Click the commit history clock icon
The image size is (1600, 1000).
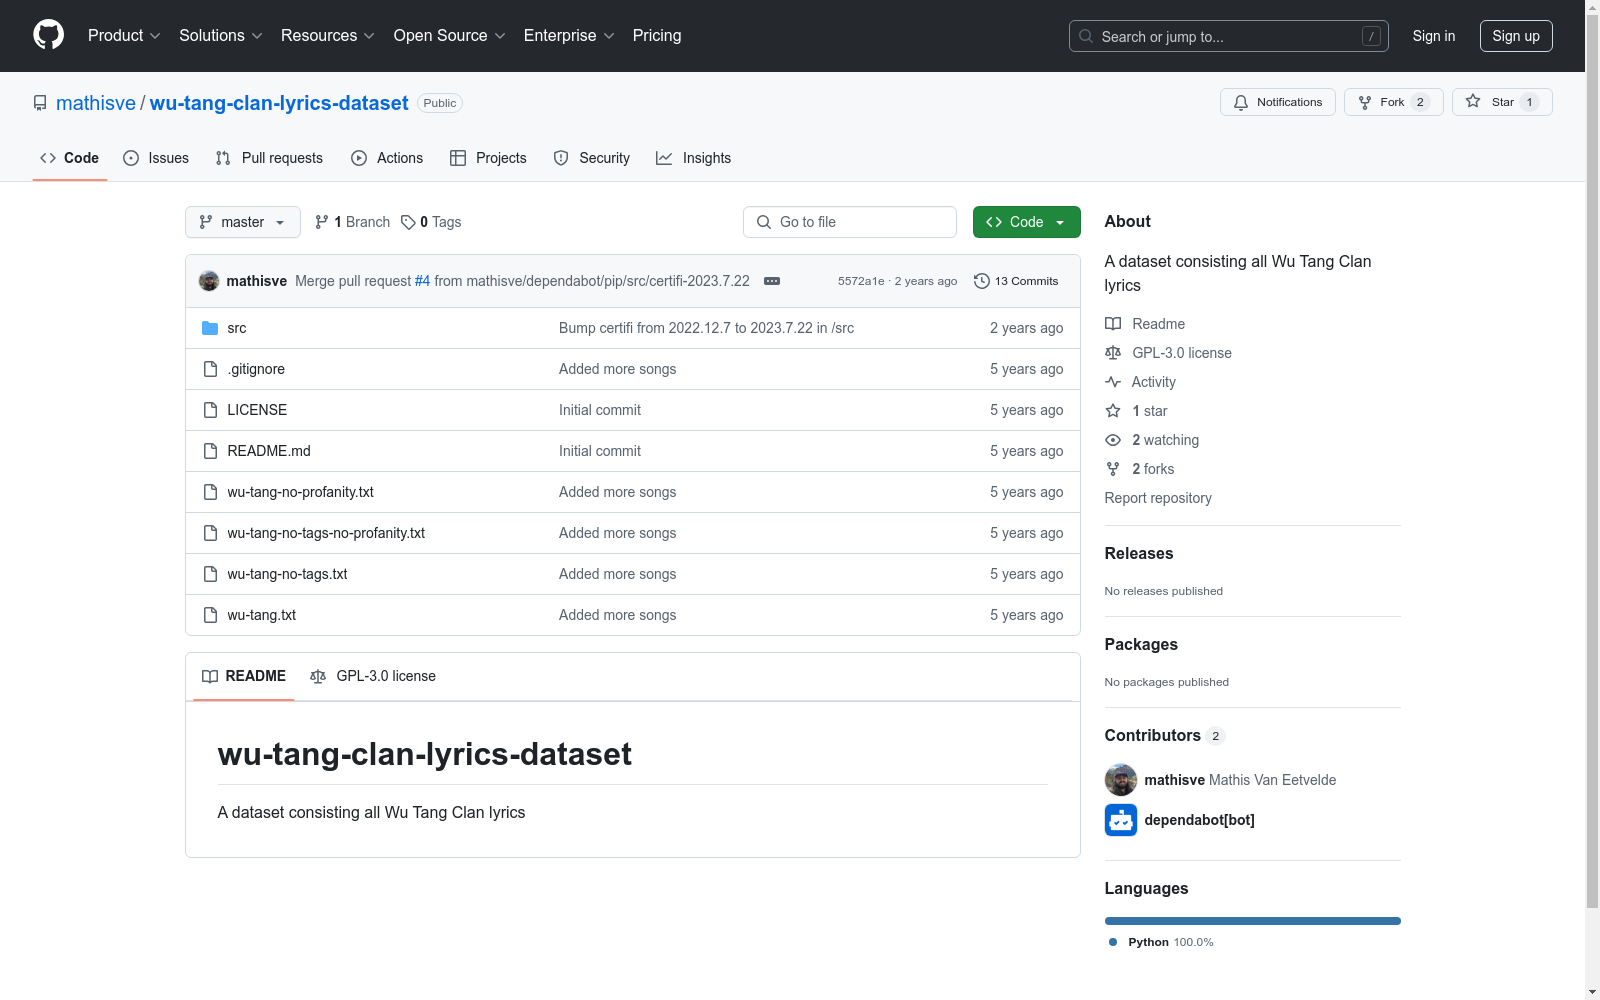pos(982,281)
